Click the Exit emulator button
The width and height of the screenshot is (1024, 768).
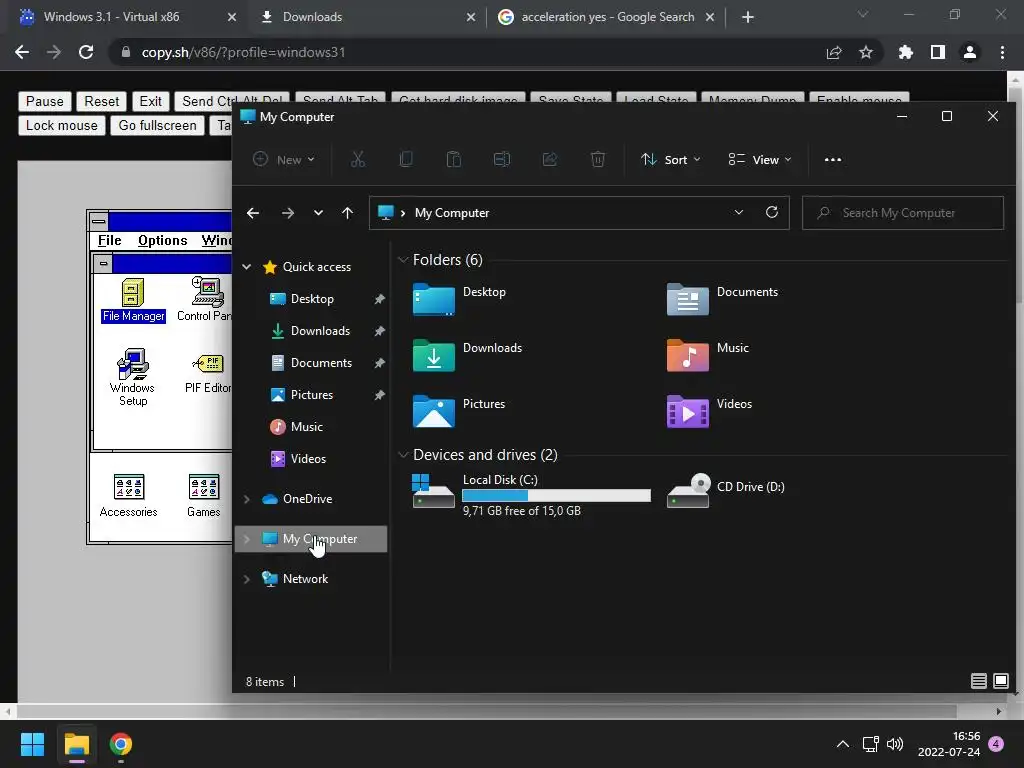click(x=151, y=101)
